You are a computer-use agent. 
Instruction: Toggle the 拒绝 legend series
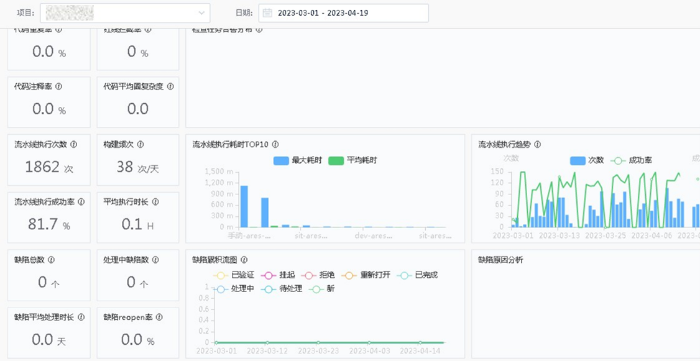coord(318,275)
